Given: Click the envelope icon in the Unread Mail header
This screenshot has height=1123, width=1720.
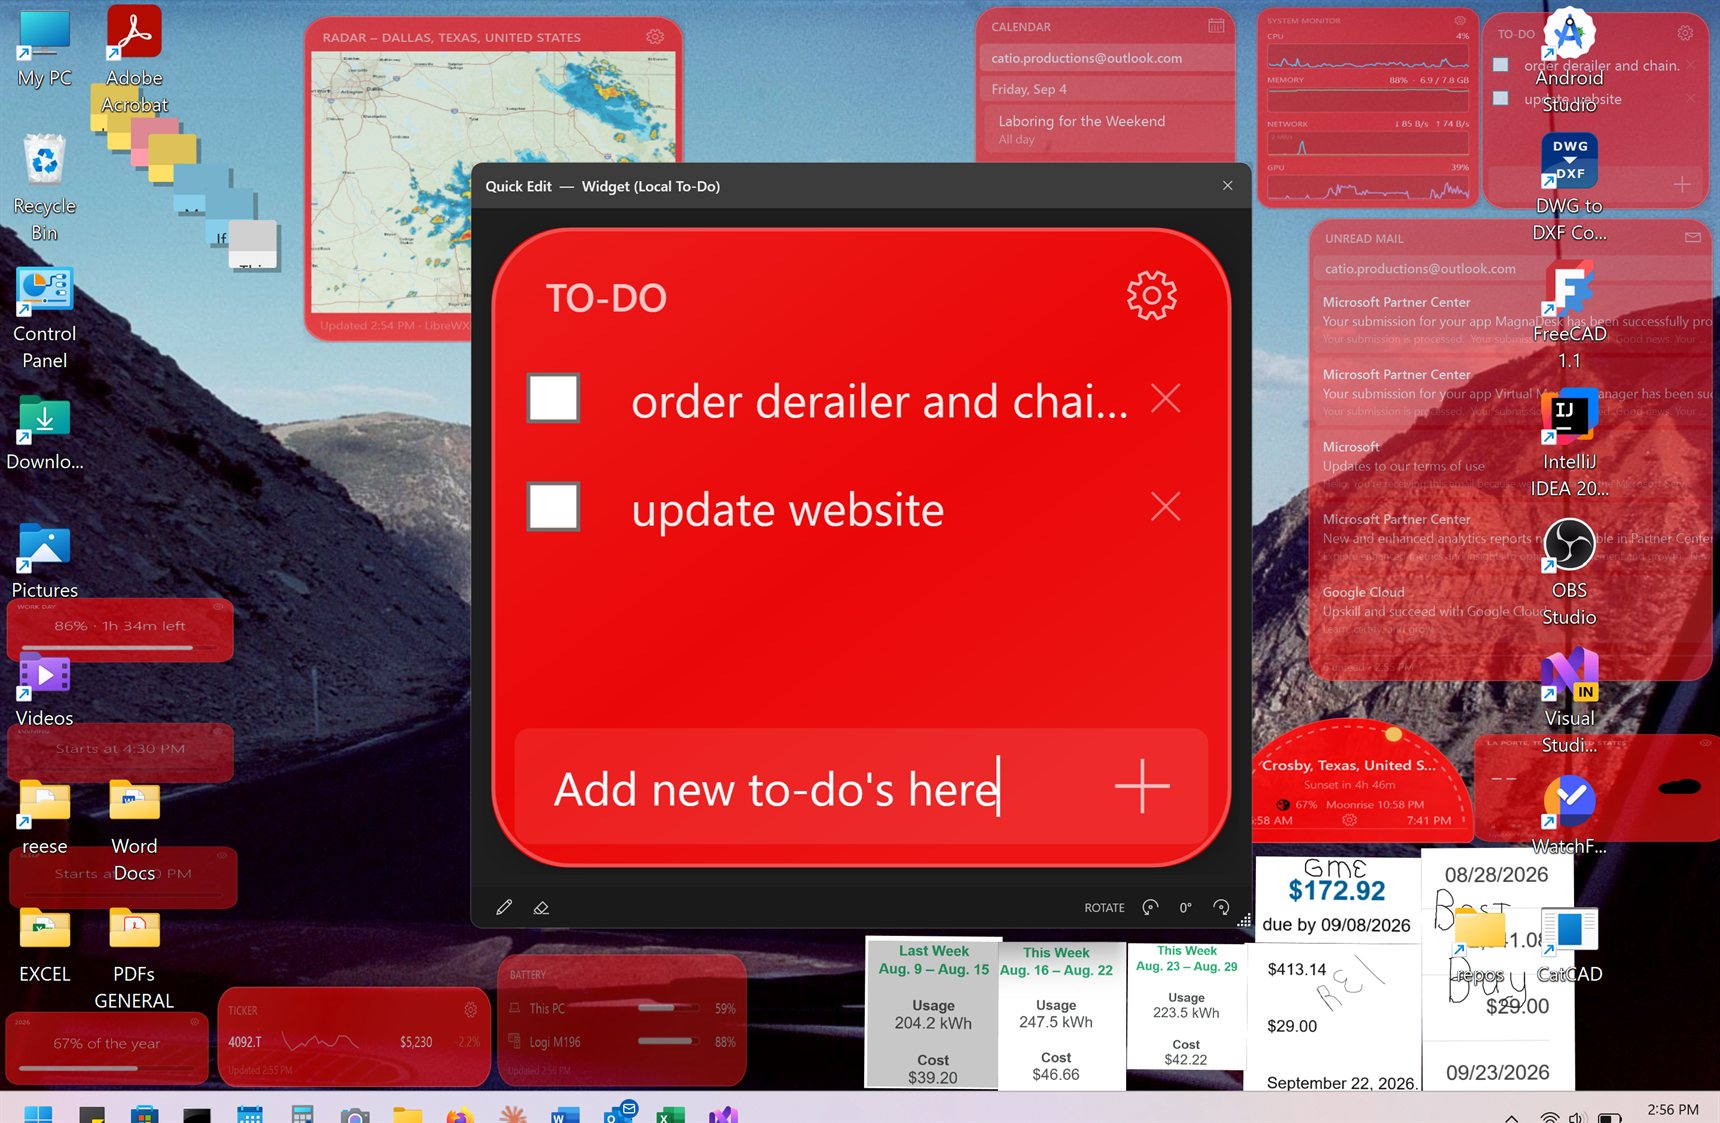Looking at the screenshot, I should click(x=1692, y=238).
